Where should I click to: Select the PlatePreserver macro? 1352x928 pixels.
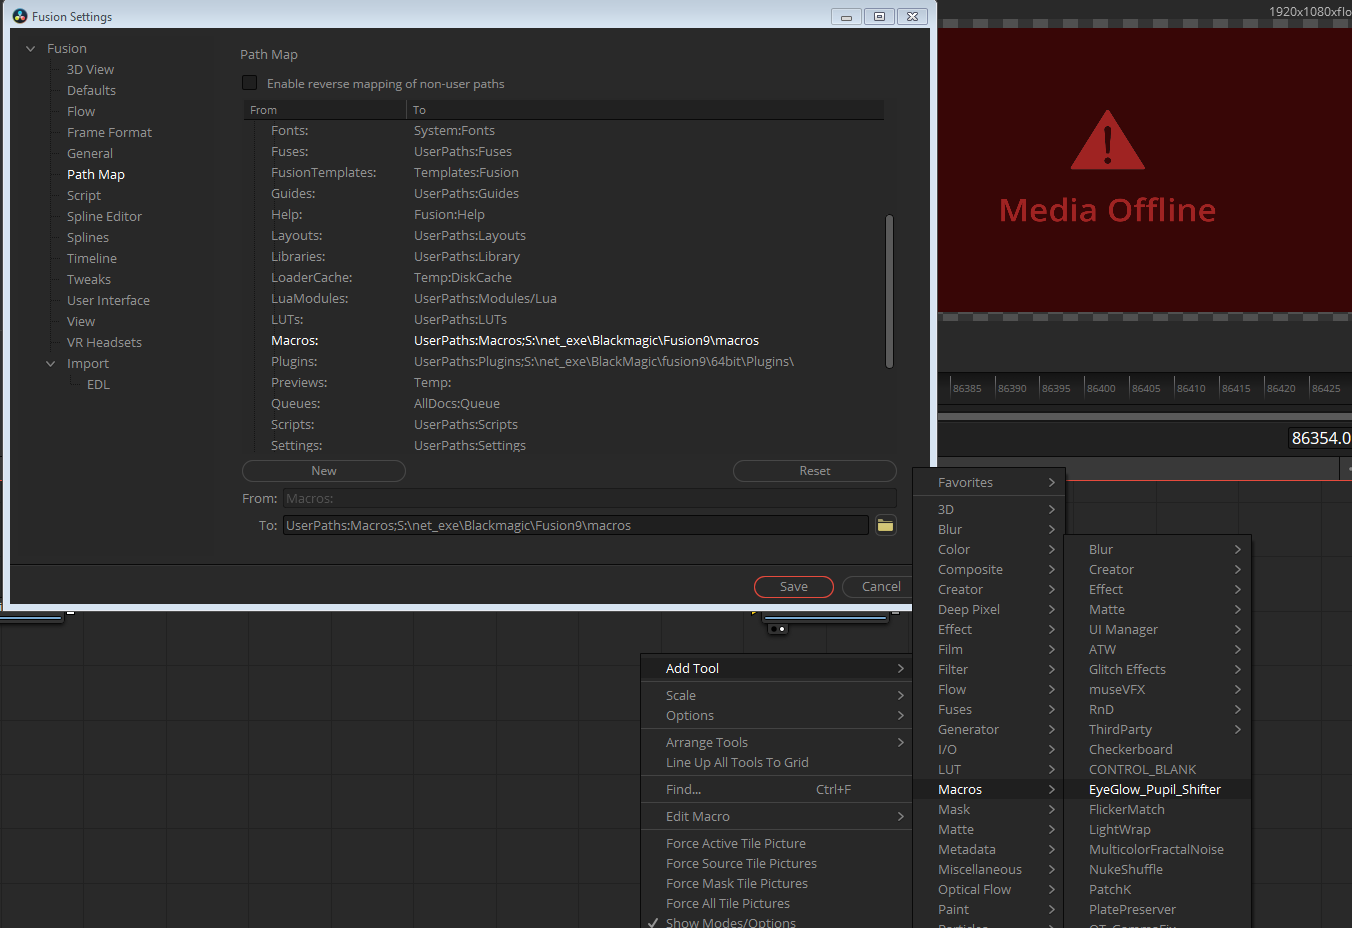(1159, 909)
